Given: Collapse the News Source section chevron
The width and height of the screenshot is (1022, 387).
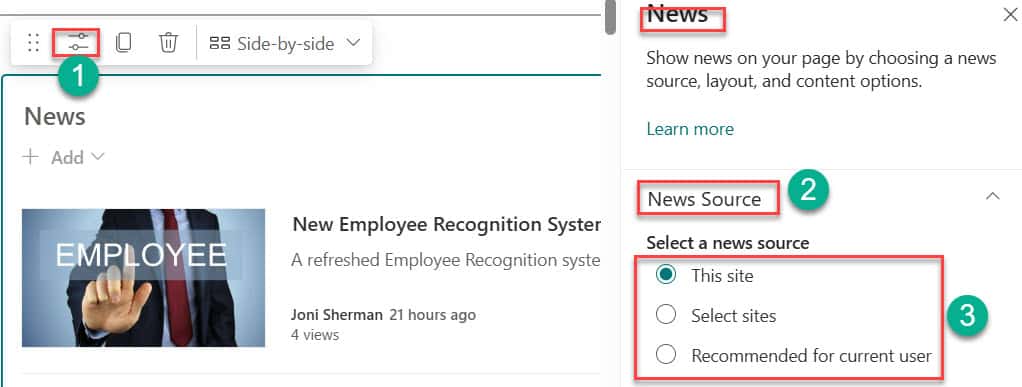Looking at the screenshot, I should [x=993, y=196].
